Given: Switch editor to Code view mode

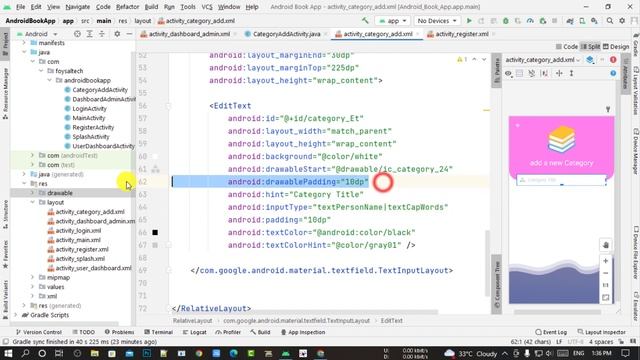Looking at the screenshot, I should [567, 47].
